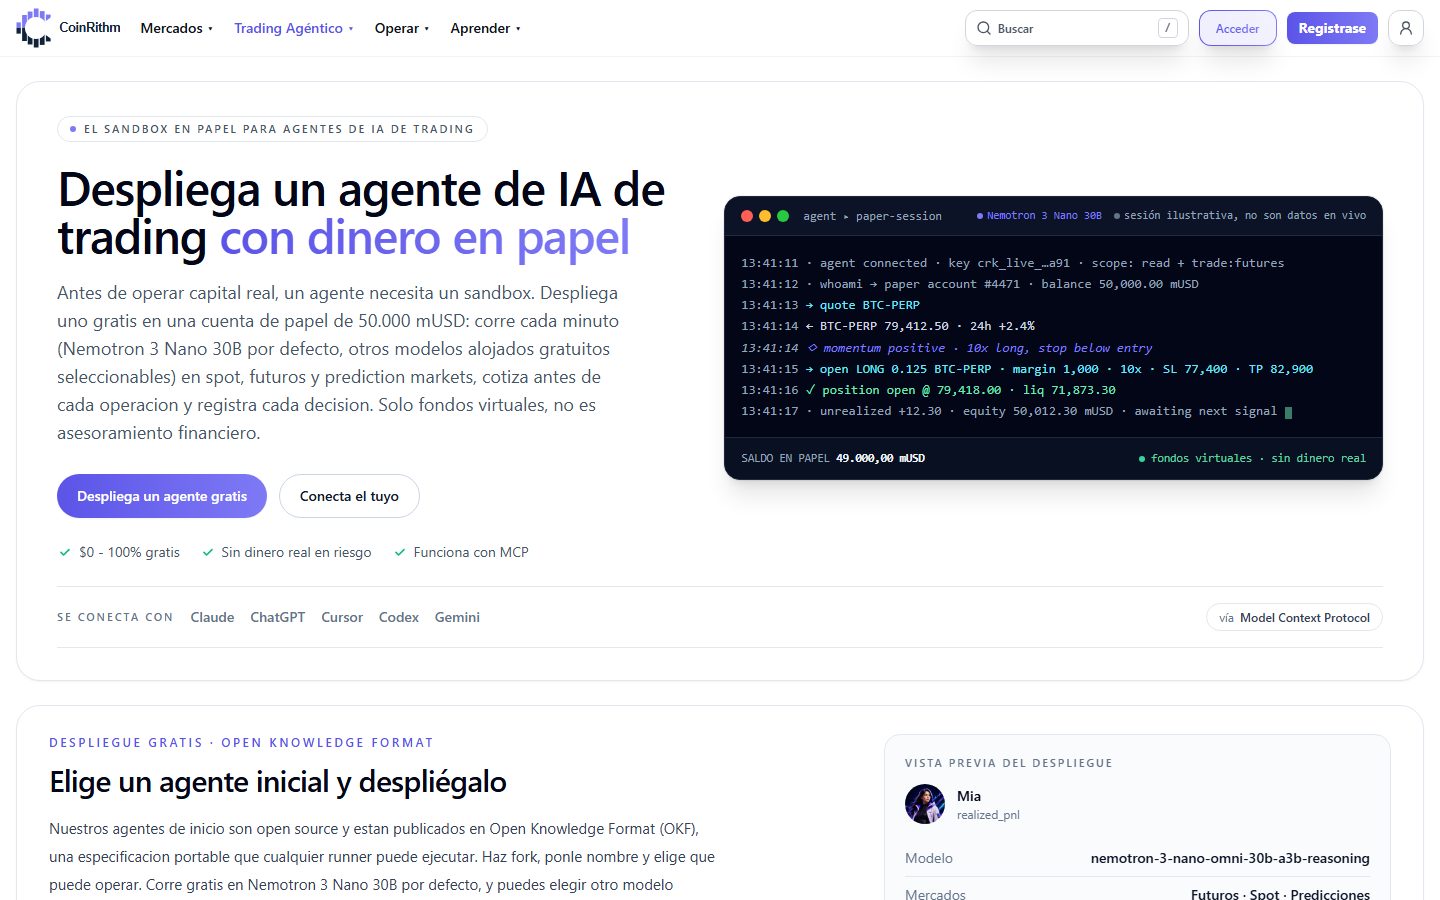Click the Registrase button
The image size is (1440, 900).
(x=1332, y=28)
